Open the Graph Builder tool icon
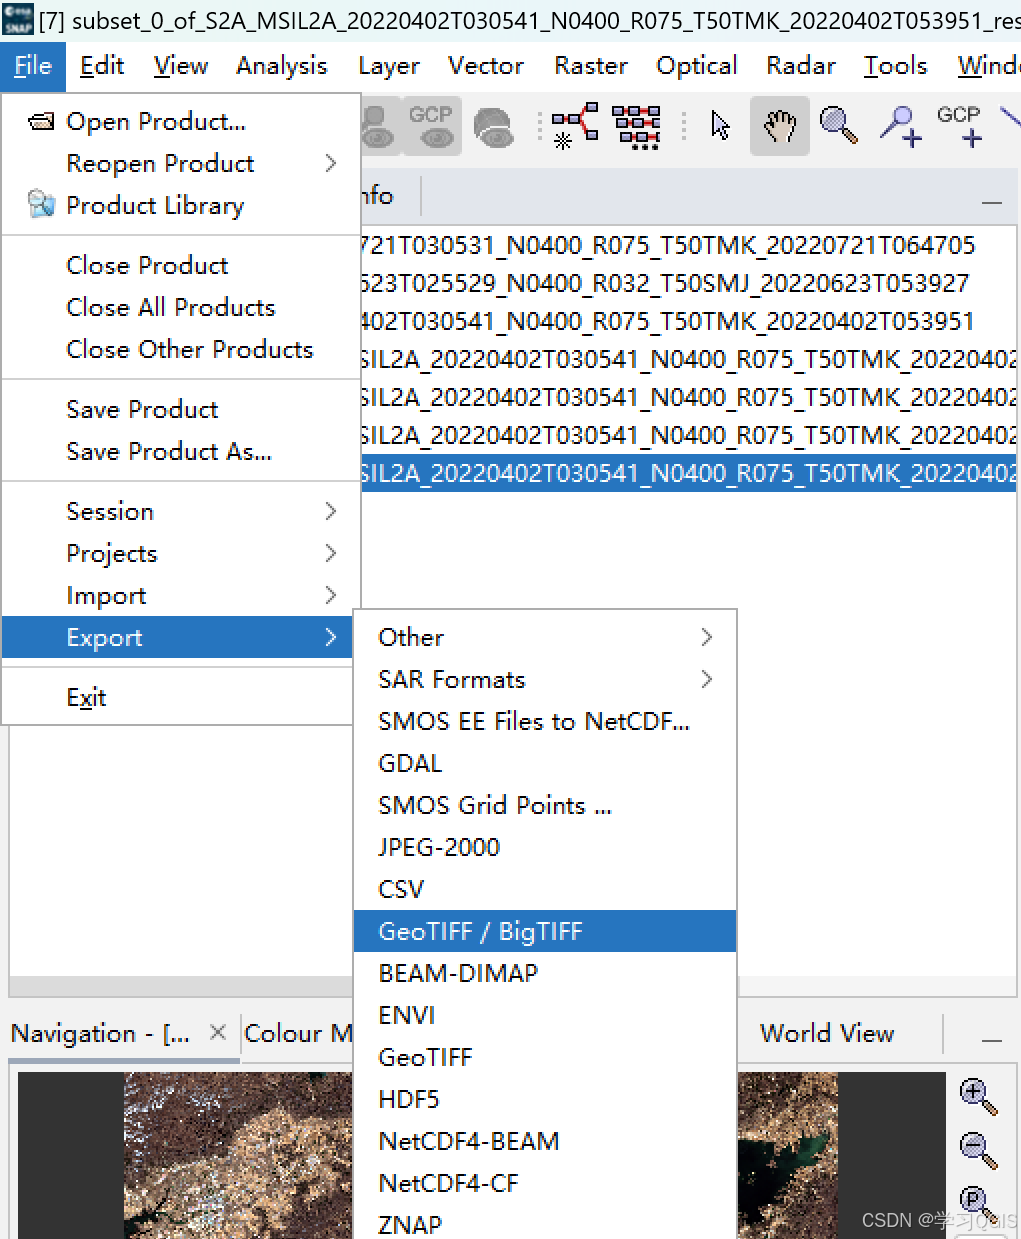The width and height of the screenshot is (1021, 1239). 575,126
